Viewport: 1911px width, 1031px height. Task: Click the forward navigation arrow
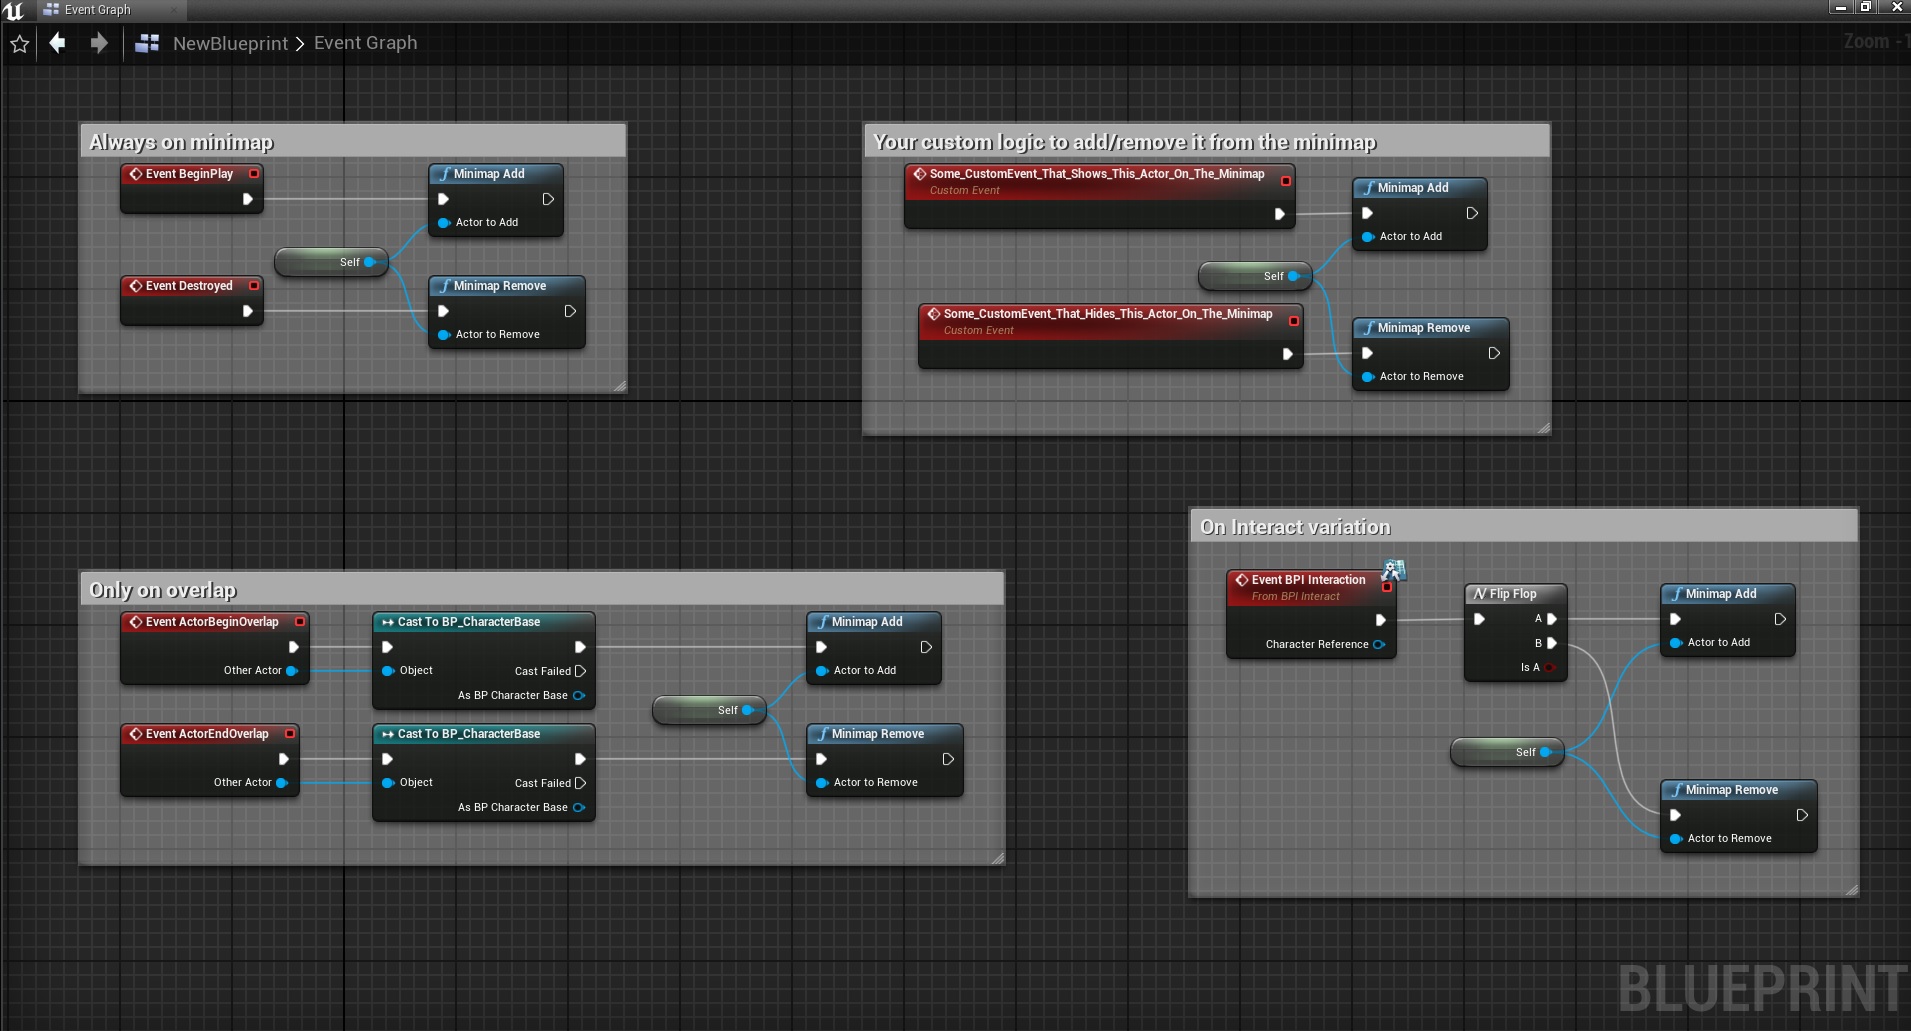click(x=98, y=43)
